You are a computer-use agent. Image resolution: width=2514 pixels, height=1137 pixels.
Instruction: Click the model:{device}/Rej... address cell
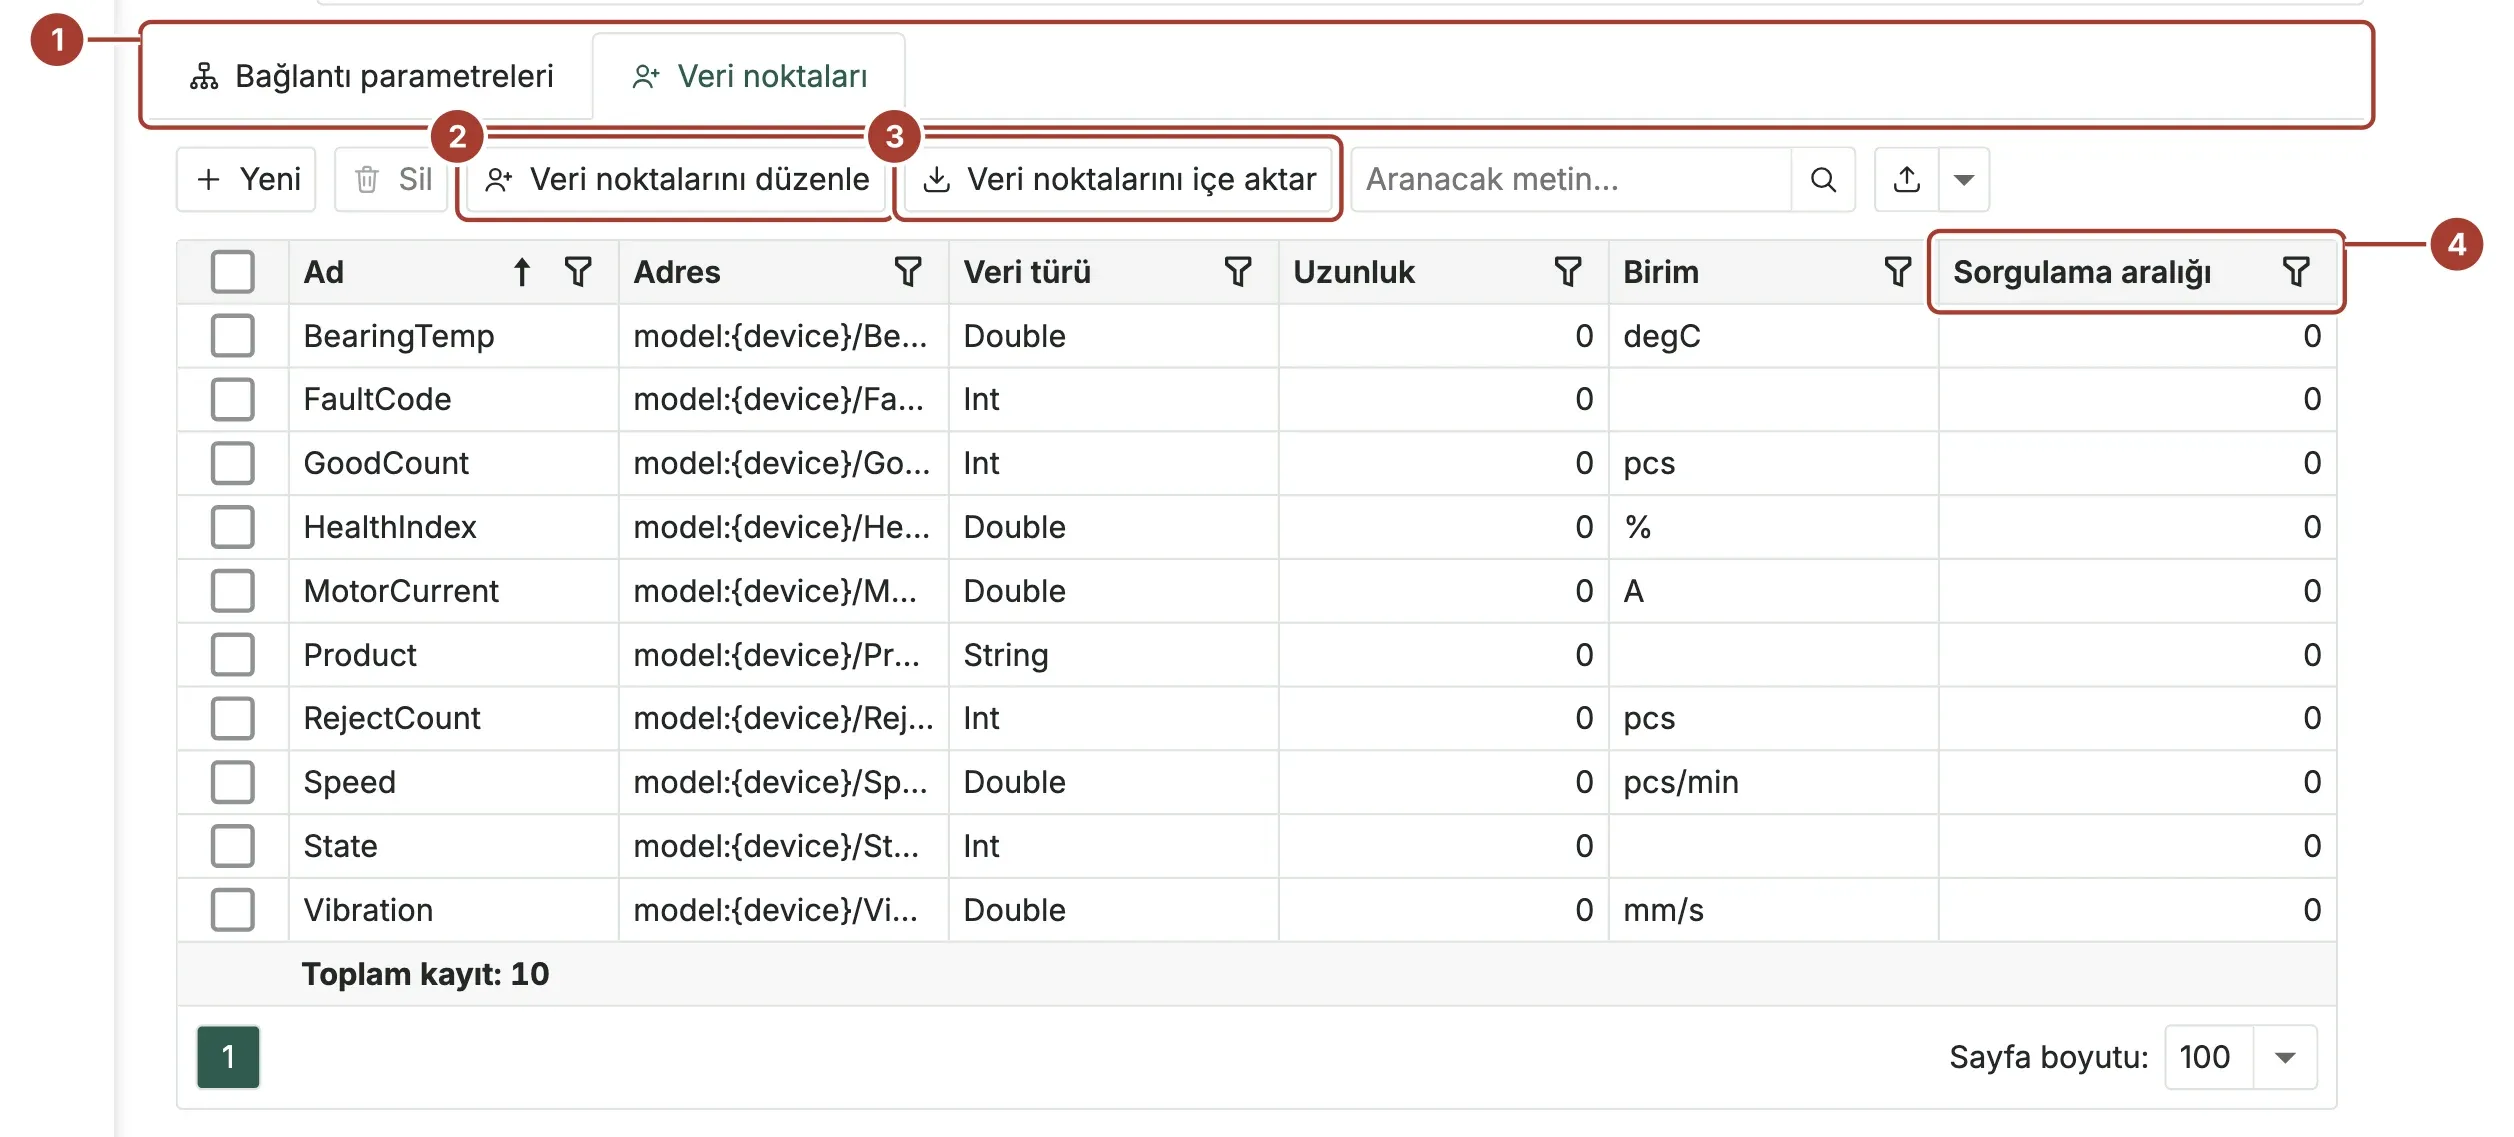coord(783,718)
